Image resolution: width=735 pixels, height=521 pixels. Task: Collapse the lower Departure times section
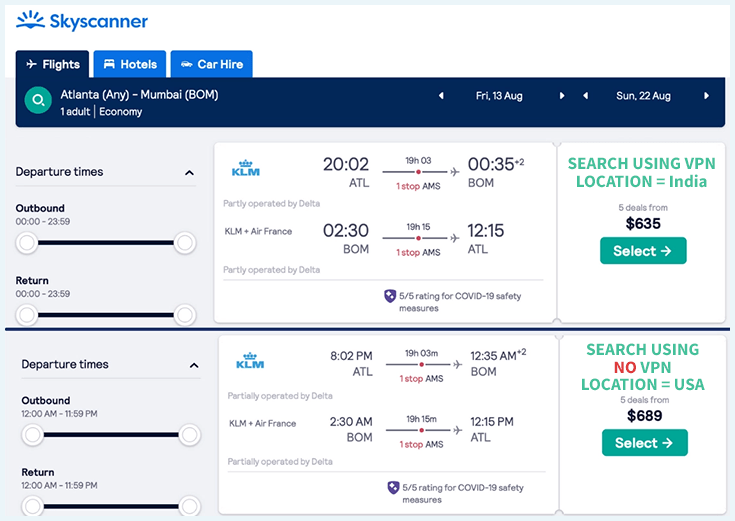click(194, 365)
